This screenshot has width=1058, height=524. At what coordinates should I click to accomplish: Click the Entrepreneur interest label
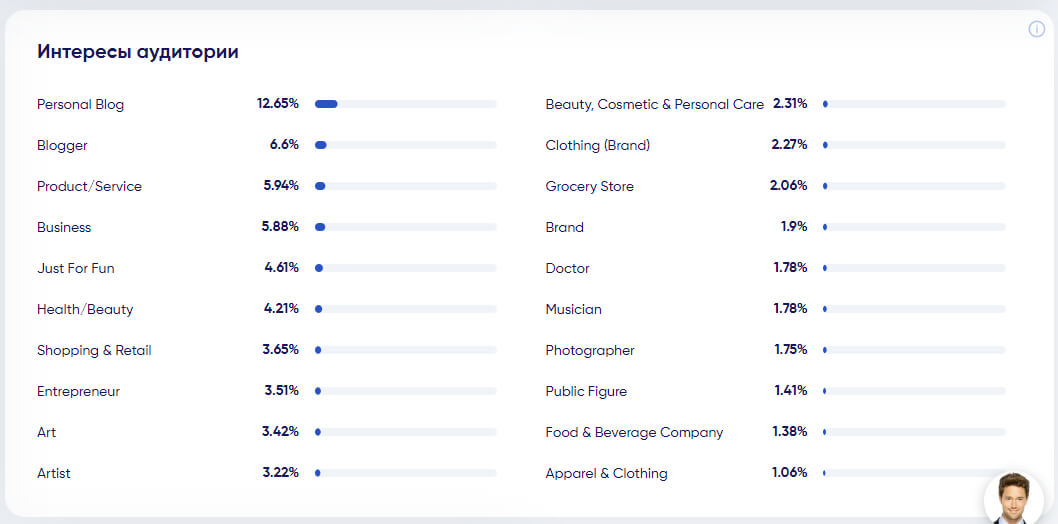78,391
